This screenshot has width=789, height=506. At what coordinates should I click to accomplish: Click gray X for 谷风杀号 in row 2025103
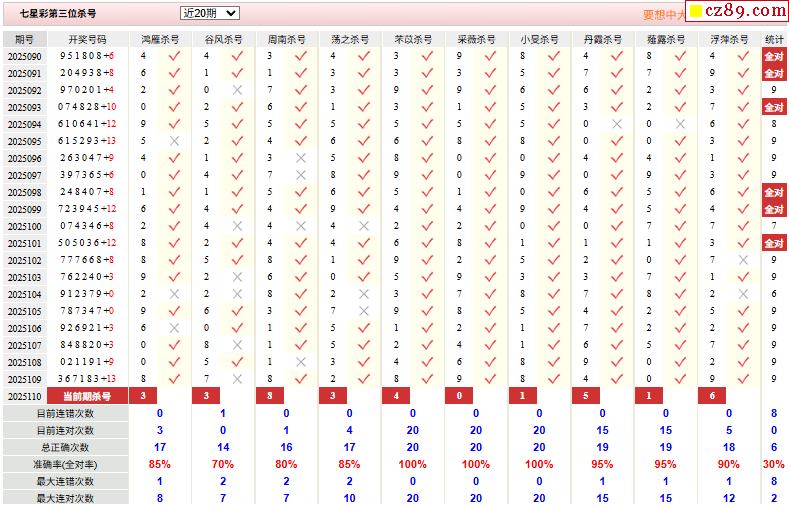pos(238,277)
